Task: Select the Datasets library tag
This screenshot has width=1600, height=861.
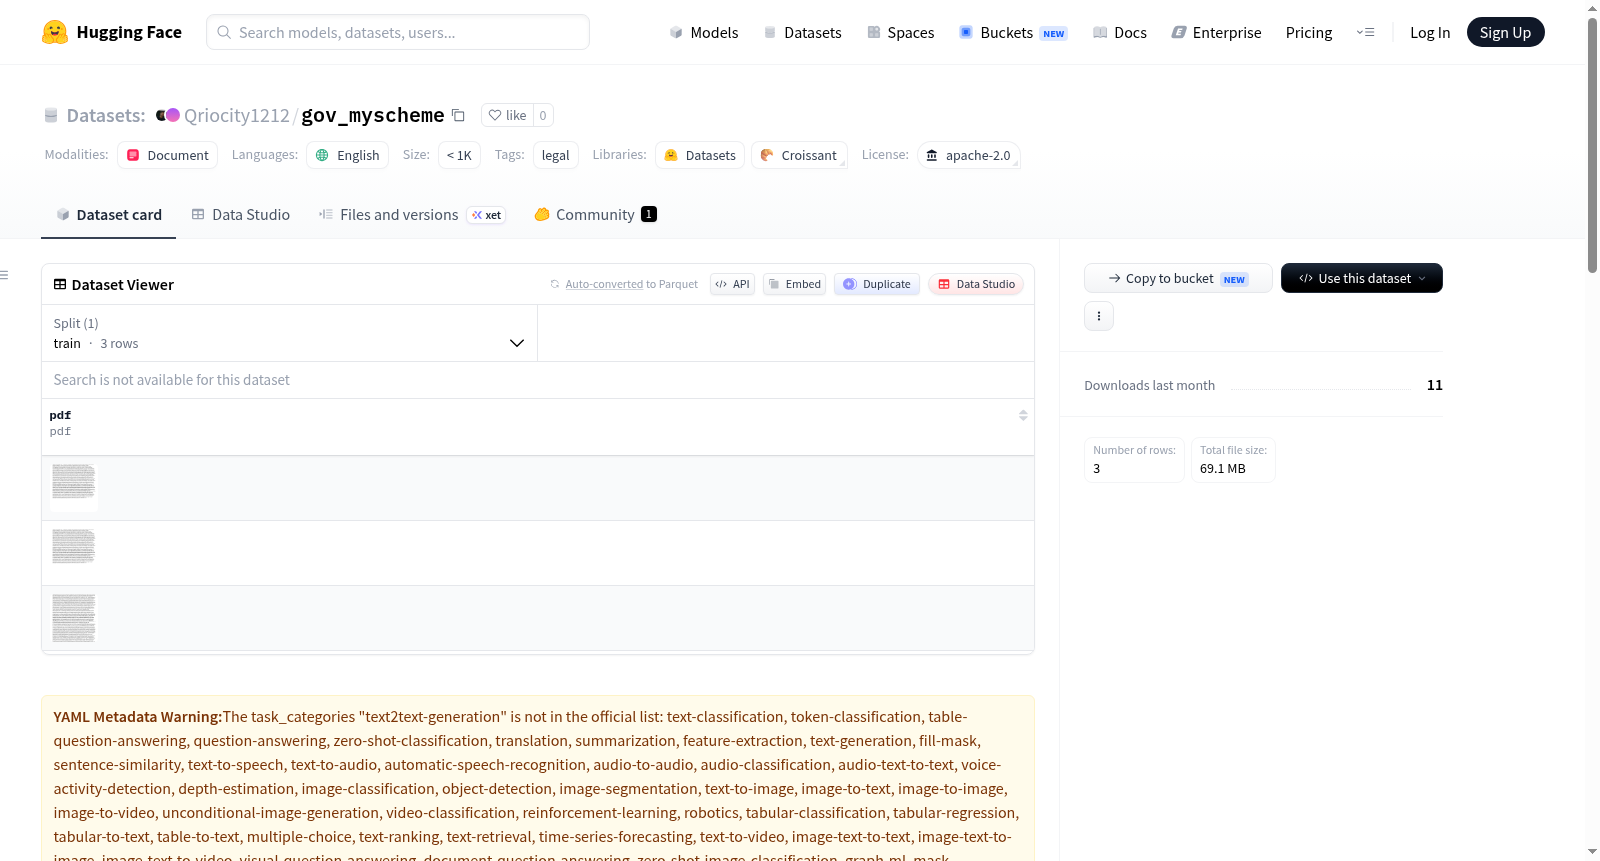Action: tap(700, 155)
